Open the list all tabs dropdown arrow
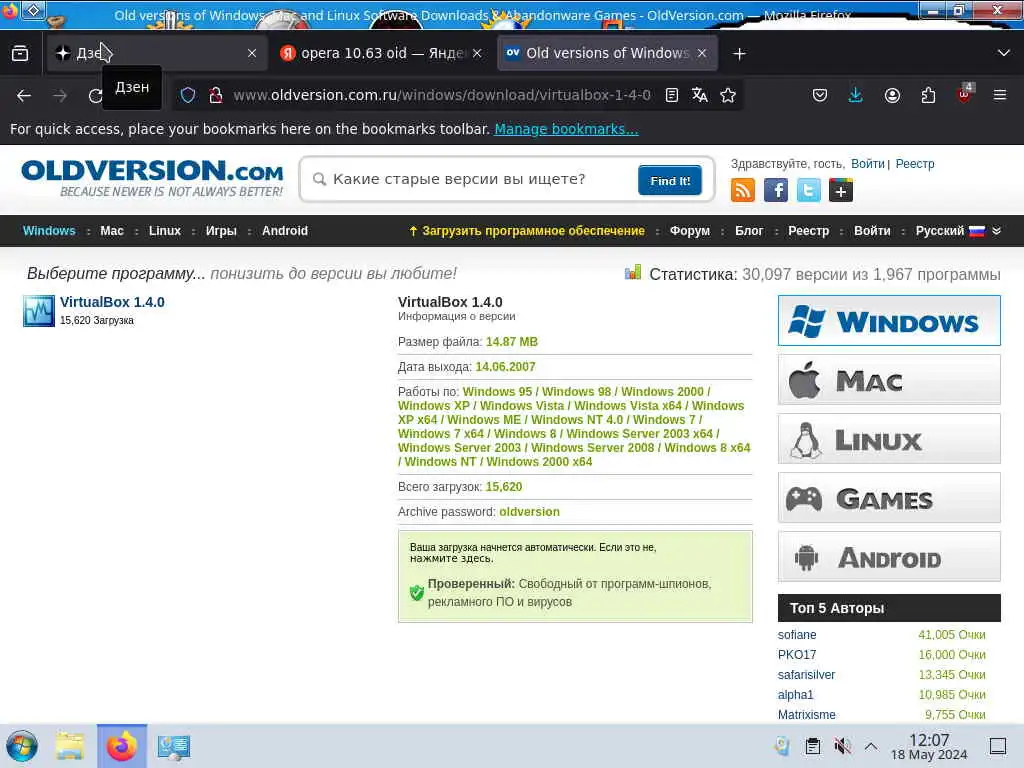The height and width of the screenshot is (768, 1024). pyautogui.click(x=1004, y=54)
